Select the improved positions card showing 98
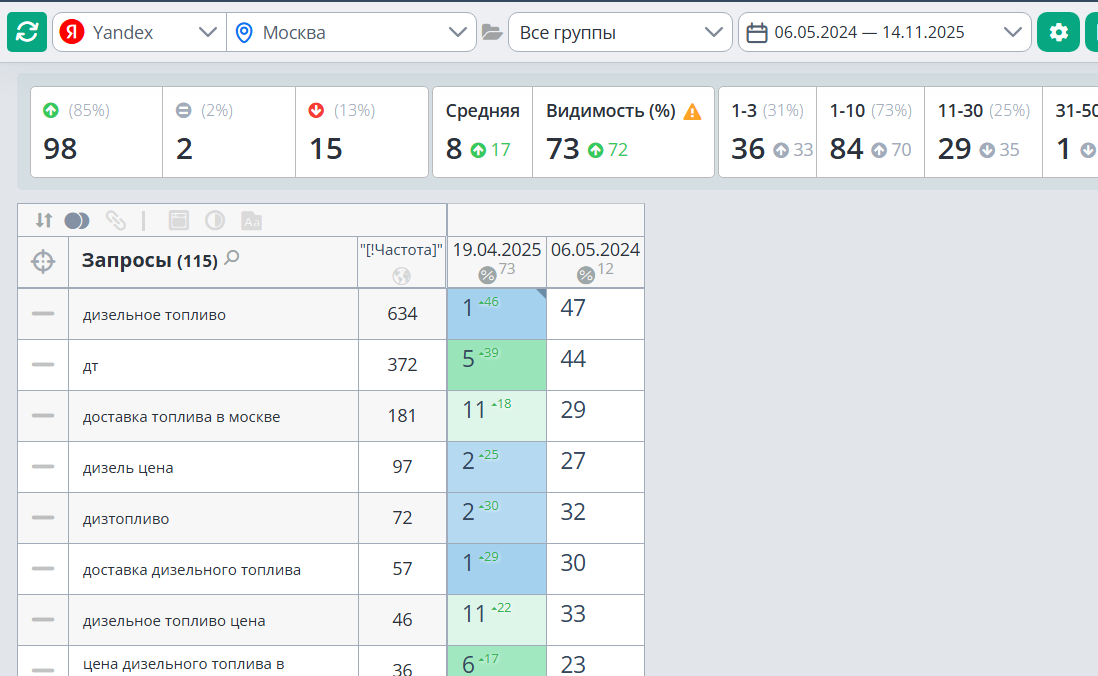Viewport: 1098px width, 676px height. pyautogui.click(x=97, y=132)
